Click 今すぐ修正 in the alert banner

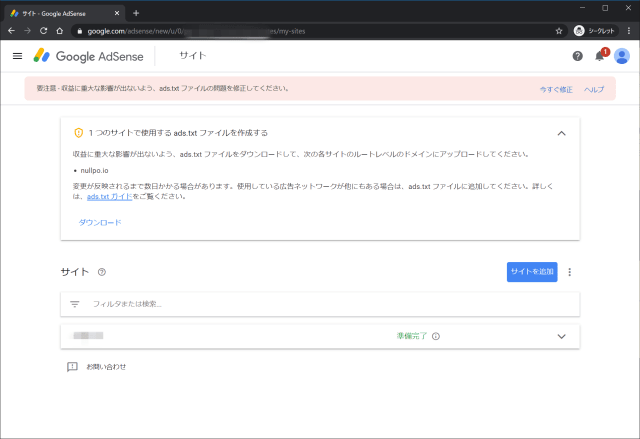tap(556, 89)
